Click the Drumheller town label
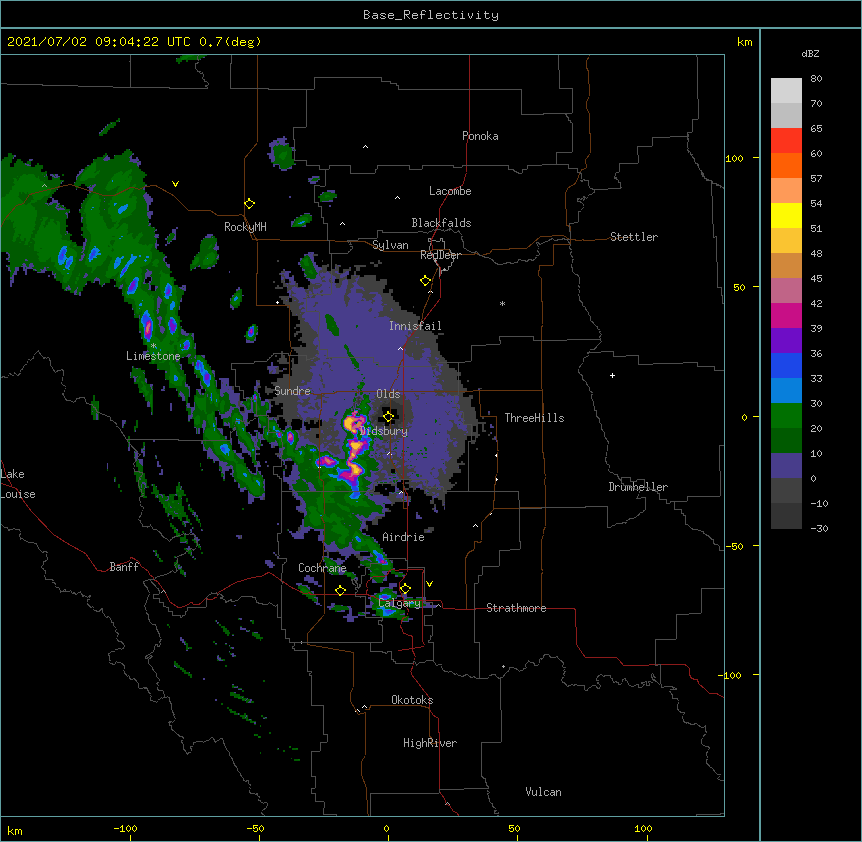The width and height of the screenshot is (862, 842). click(x=638, y=487)
